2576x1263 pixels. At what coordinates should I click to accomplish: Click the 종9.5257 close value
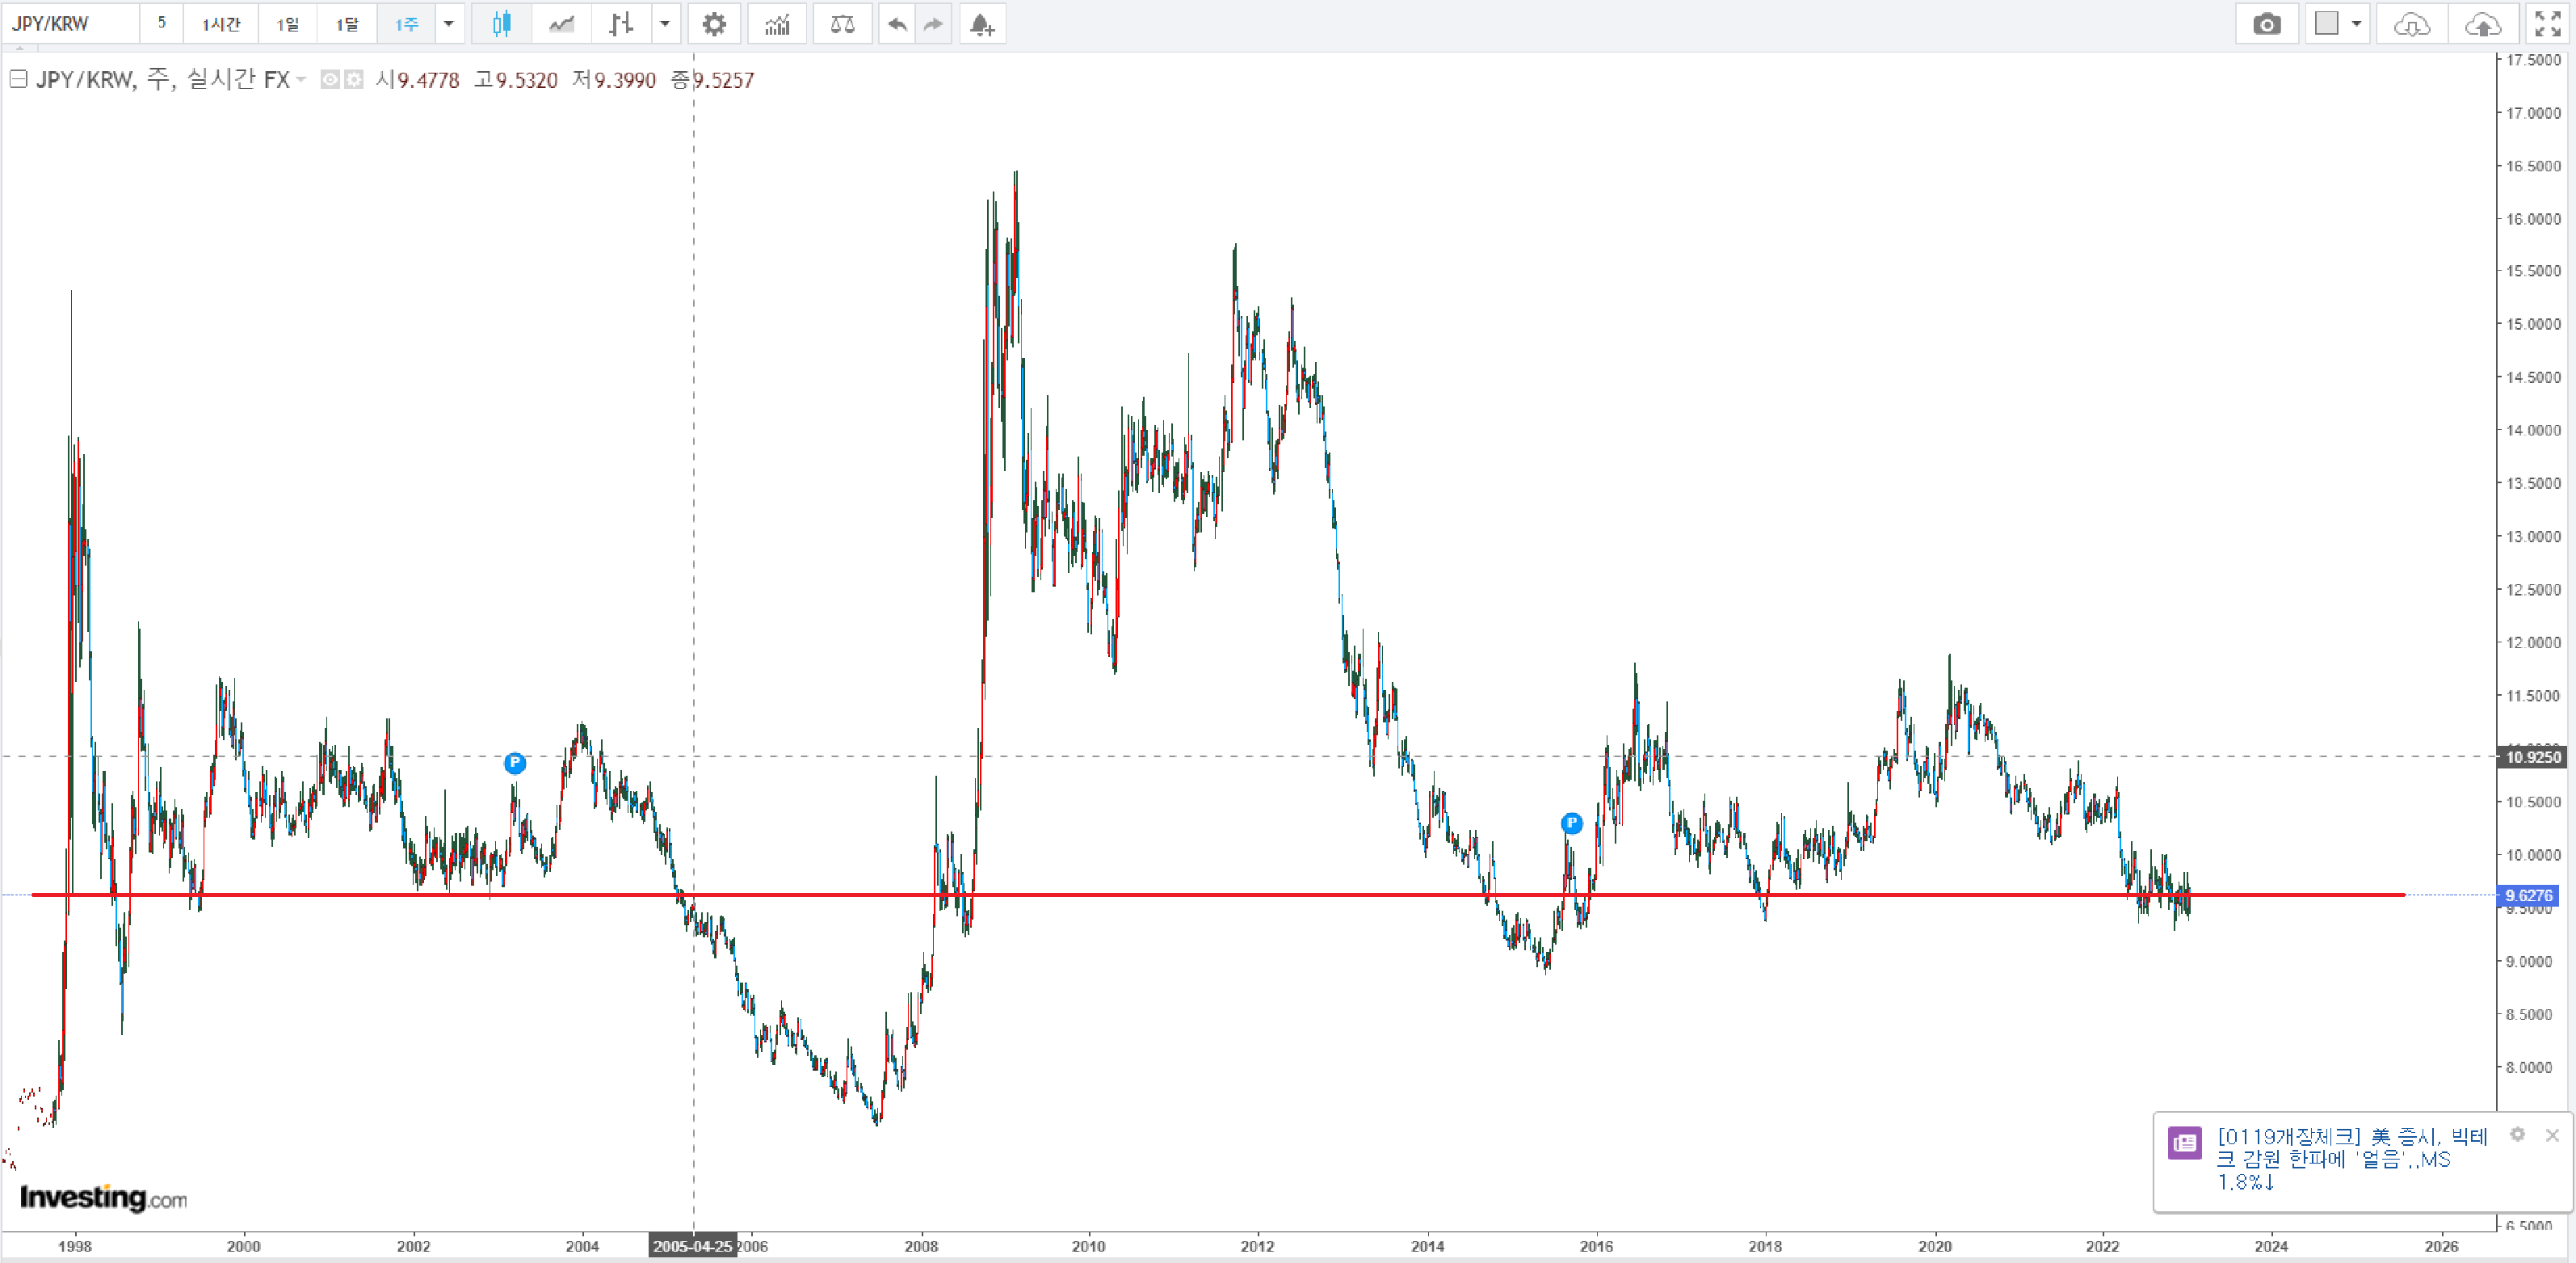coord(712,80)
